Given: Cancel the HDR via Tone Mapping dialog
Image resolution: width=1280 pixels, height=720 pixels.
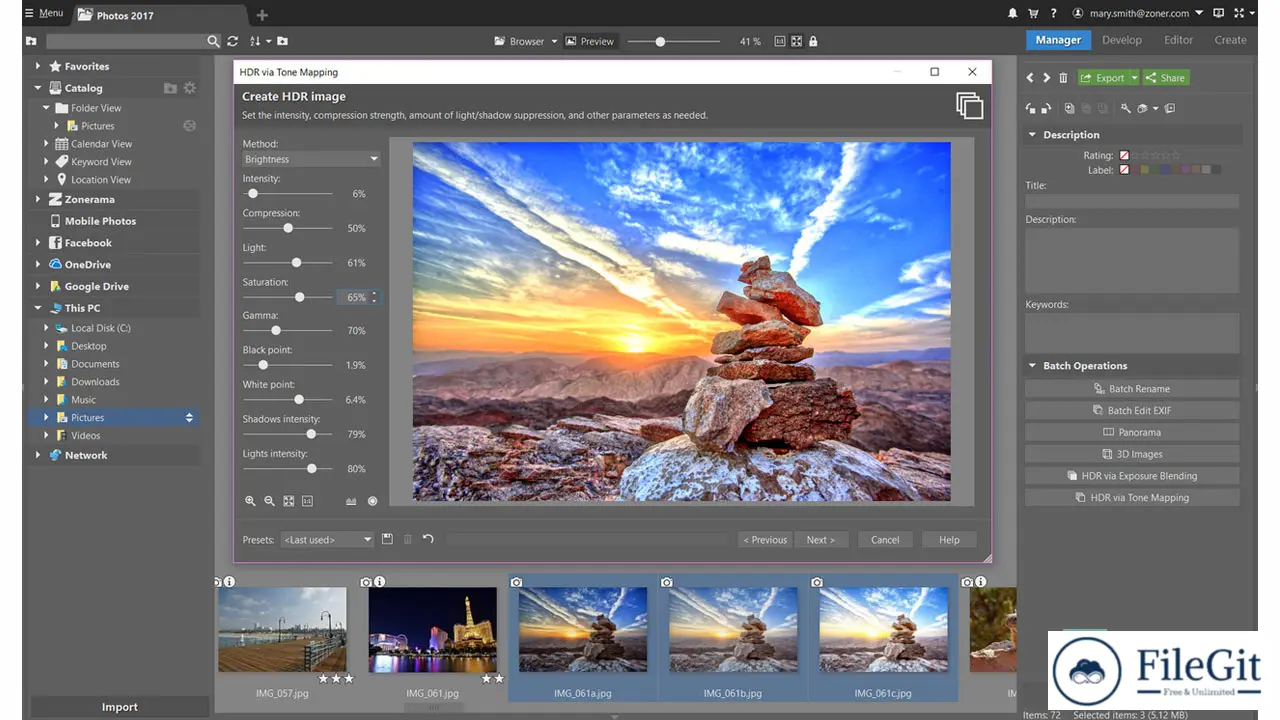Looking at the screenshot, I should 885,540.
